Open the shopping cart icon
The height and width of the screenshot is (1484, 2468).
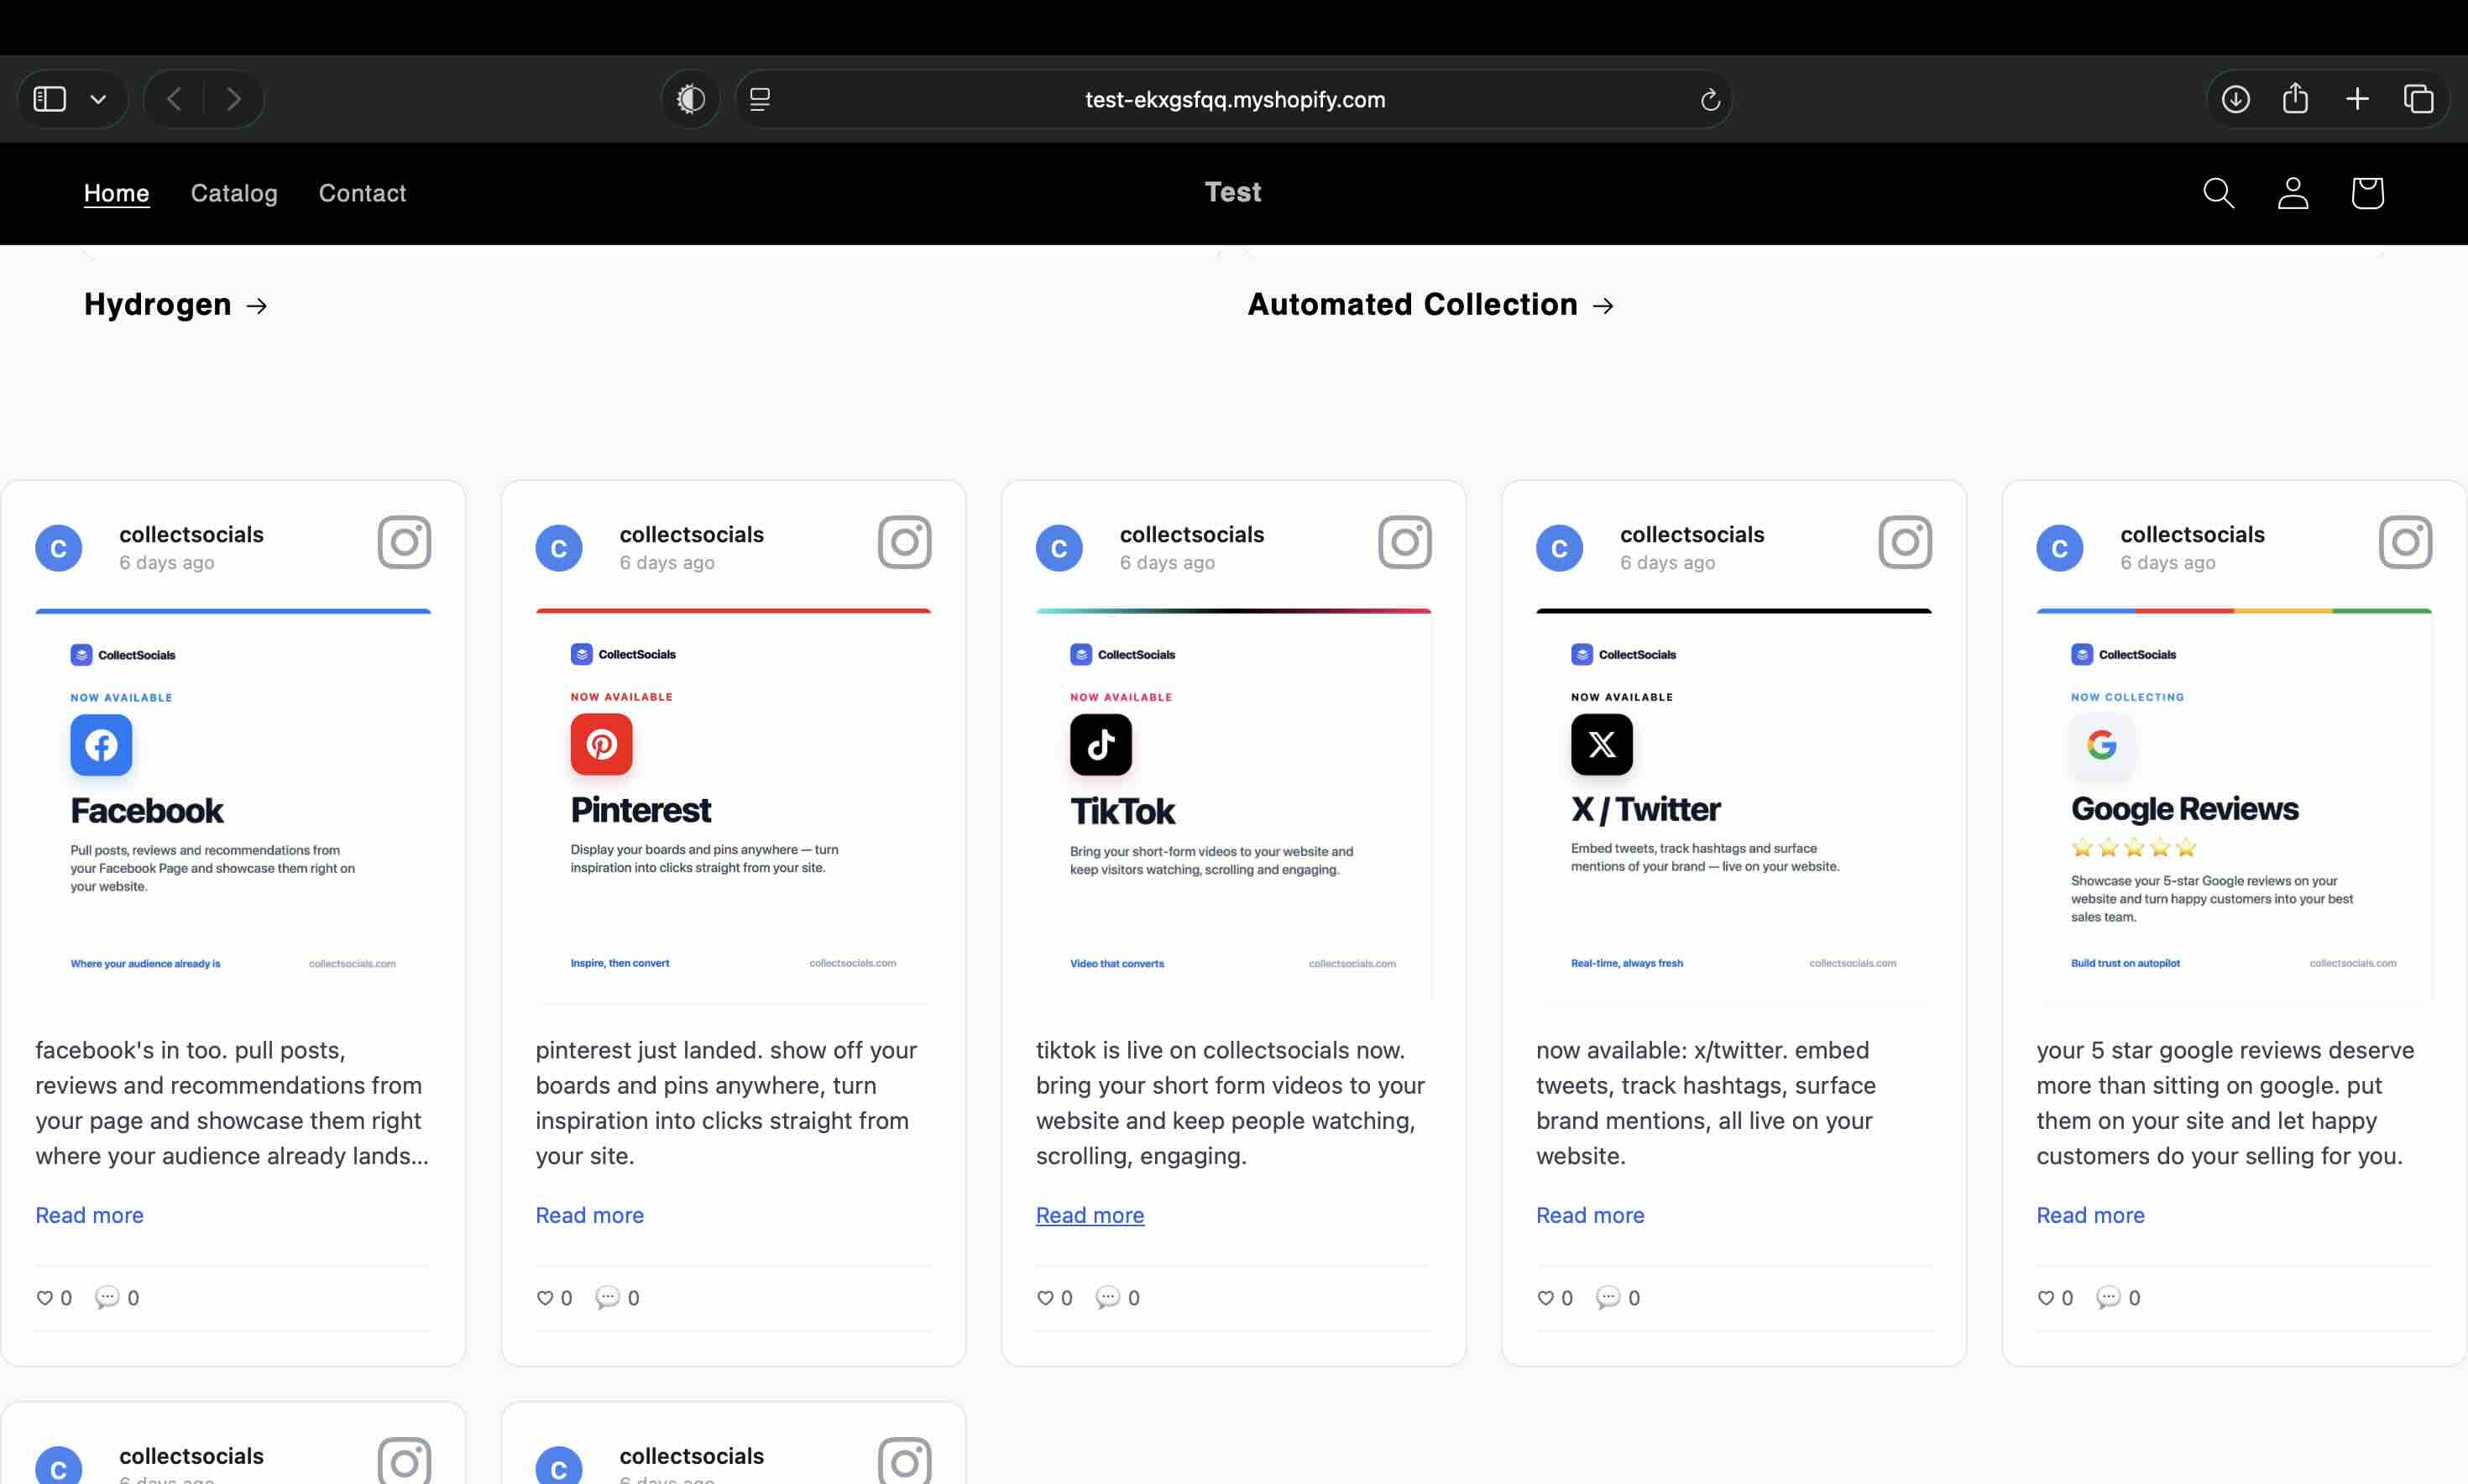click(x=2367, y=193)
